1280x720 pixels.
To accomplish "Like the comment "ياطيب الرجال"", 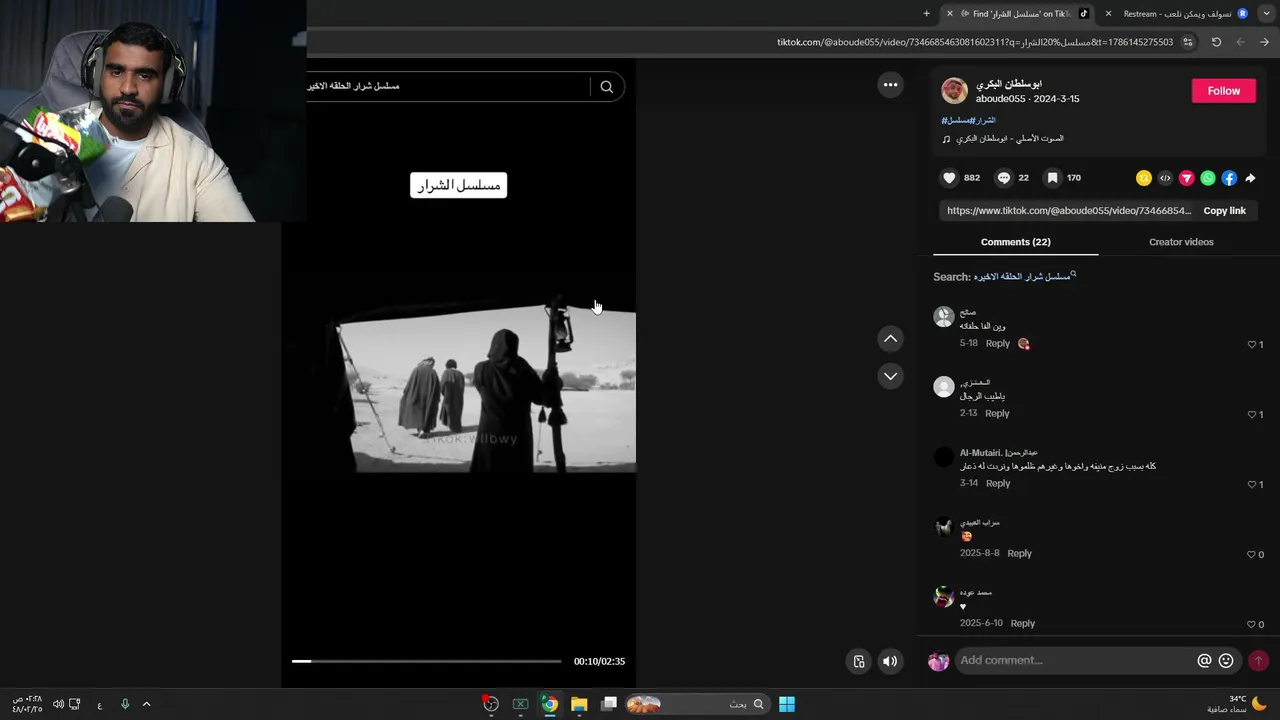I will [x=1251, y=414].
